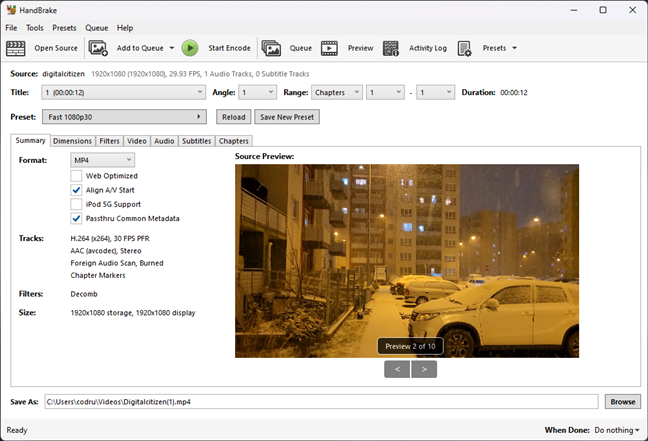The image size is (648, 441).
Task: Expand the Title dropdown
Action: 123,92
